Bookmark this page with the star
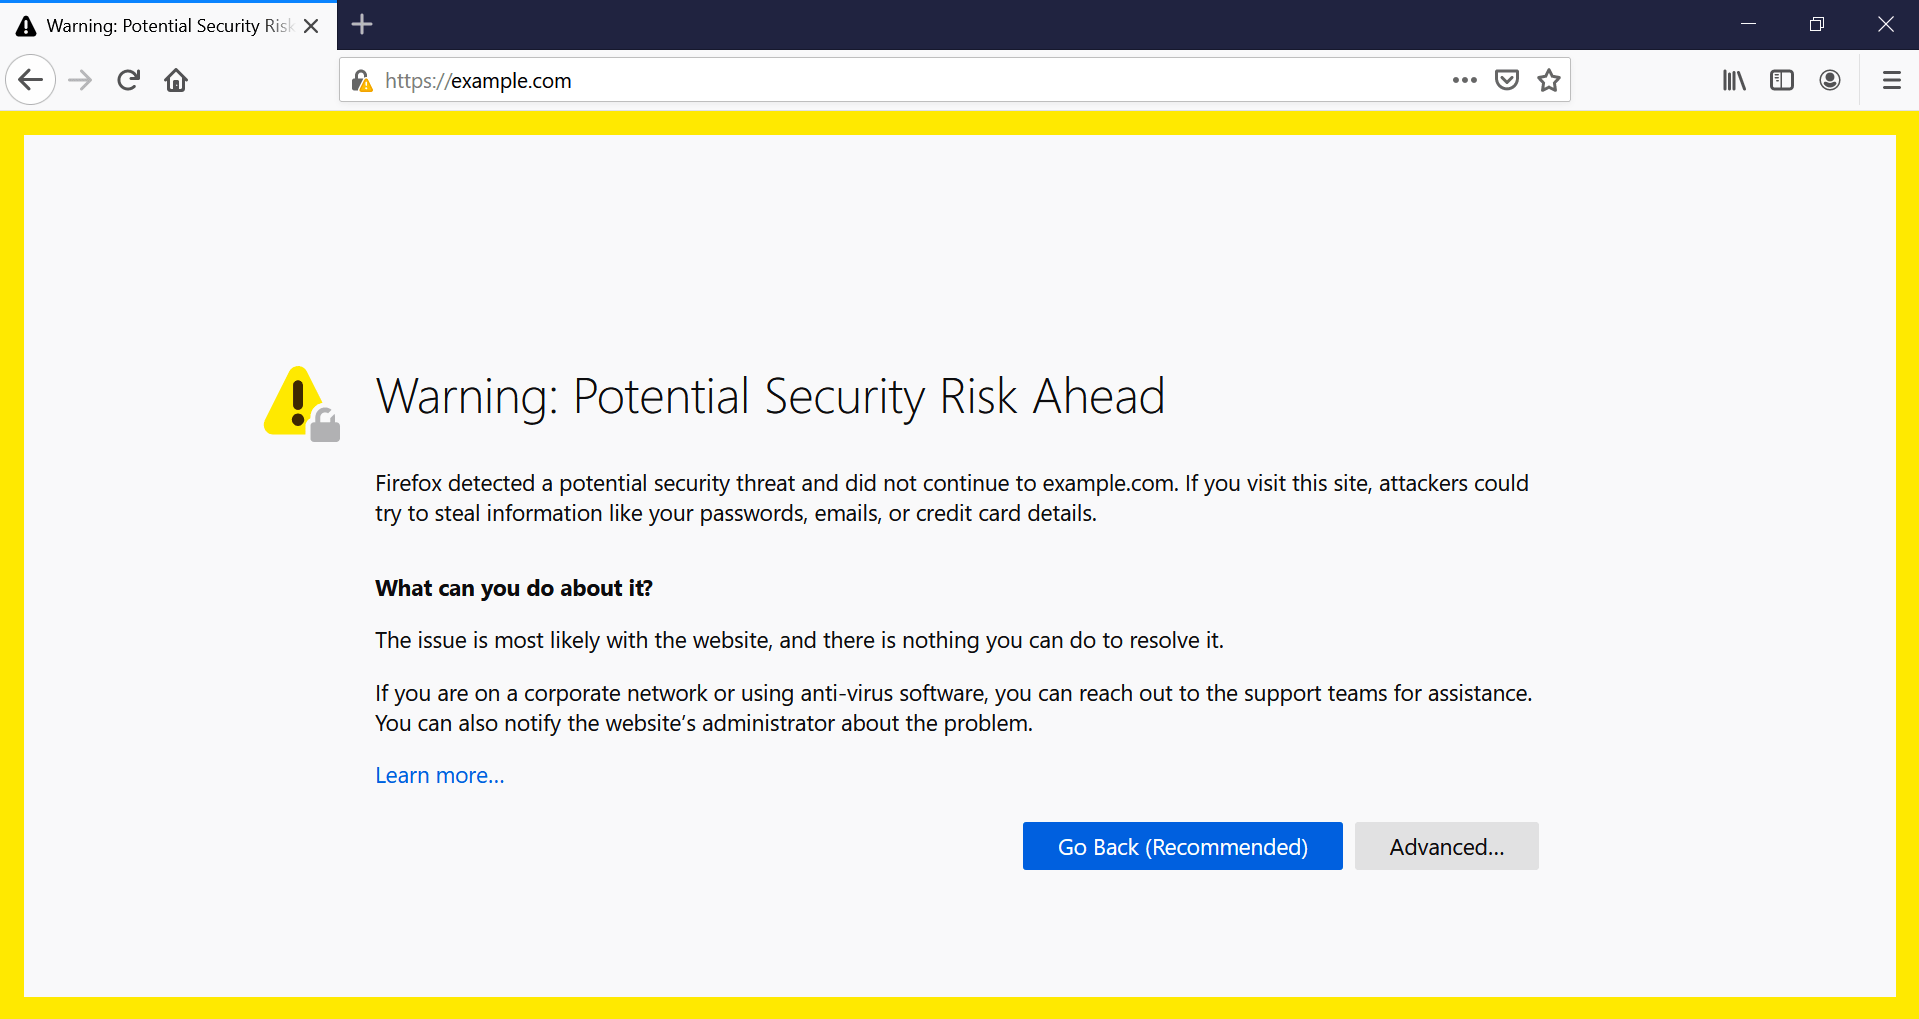 (x=1548, y=80)
